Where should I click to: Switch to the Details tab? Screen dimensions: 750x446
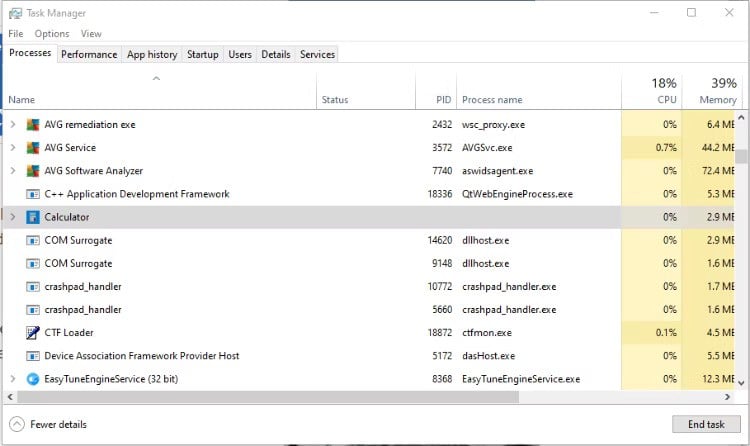276,55
